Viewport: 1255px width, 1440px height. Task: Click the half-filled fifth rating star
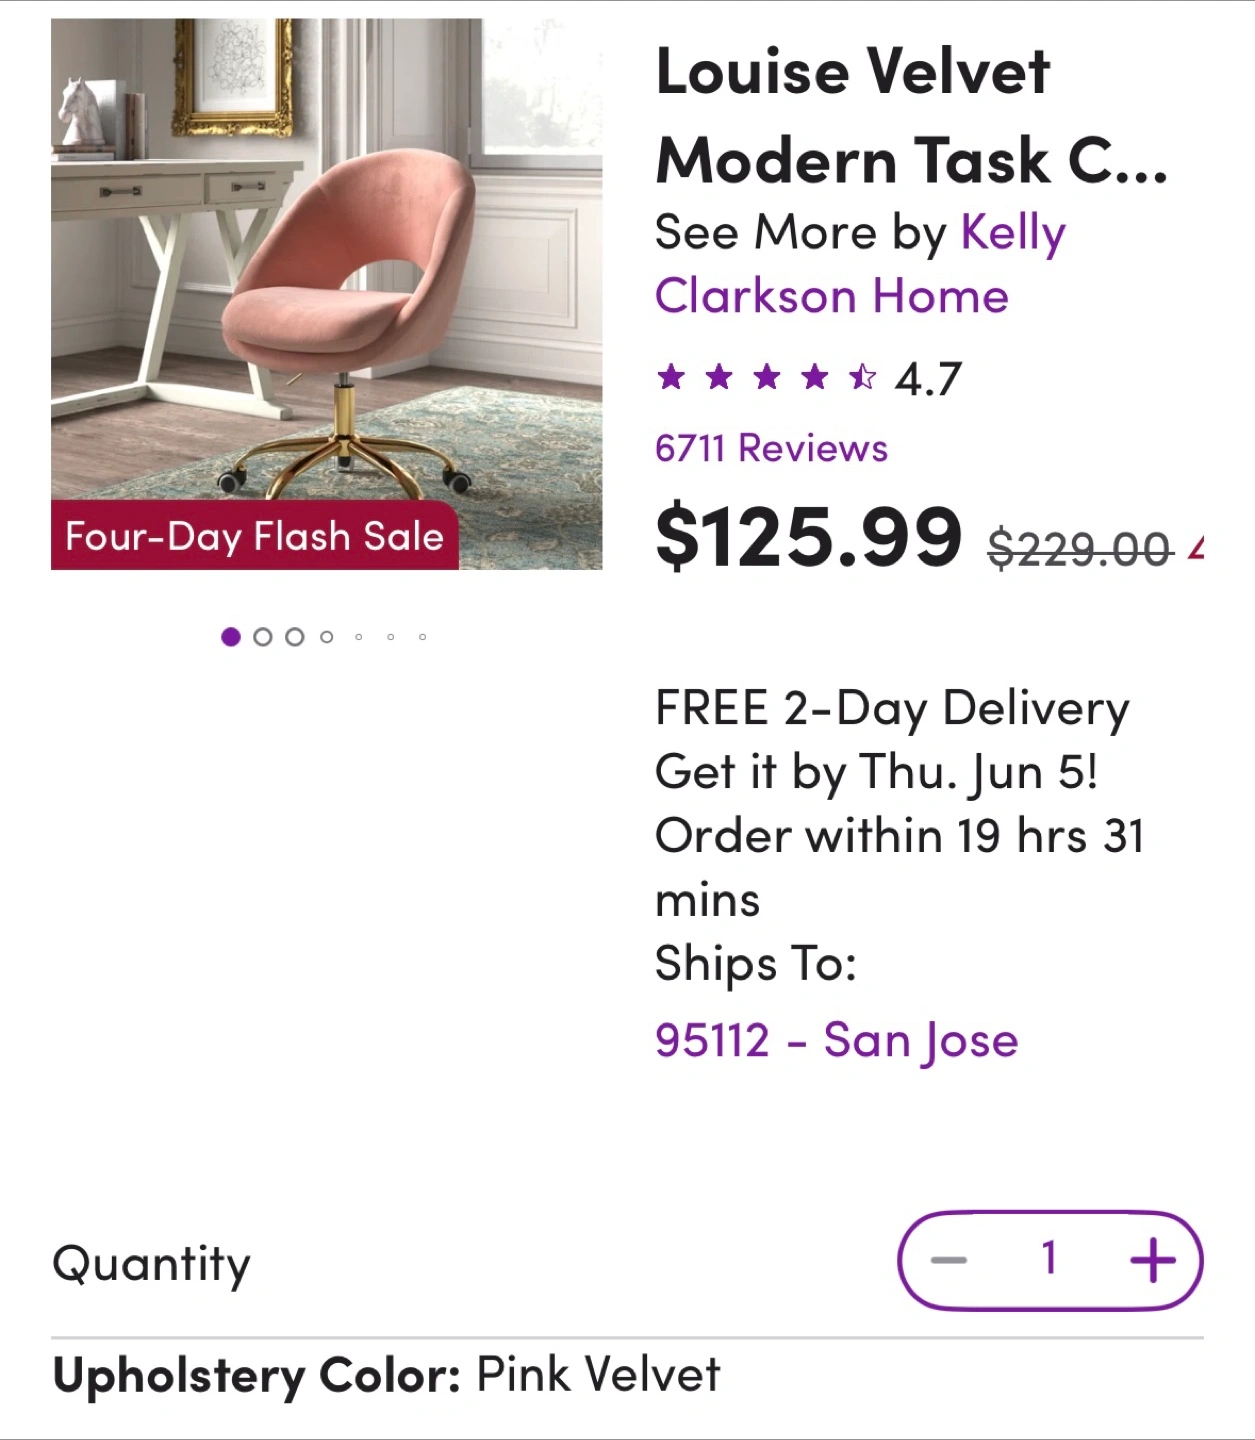862,378
